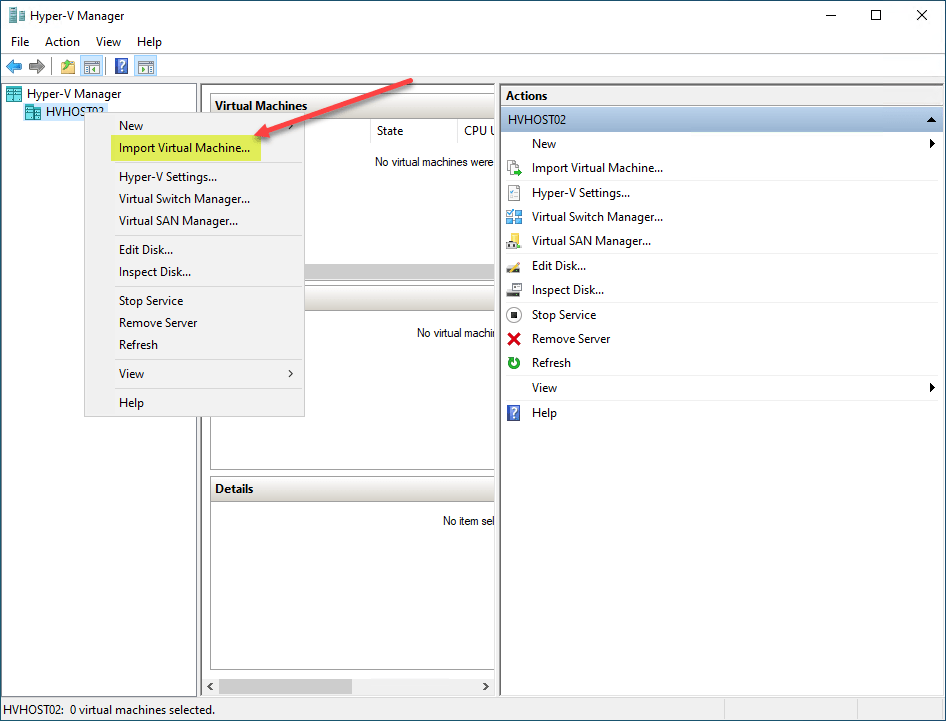Viewport: 946px width, 721px height.
Task: Click the Stop Service icon in Actions
Action: 513,315
